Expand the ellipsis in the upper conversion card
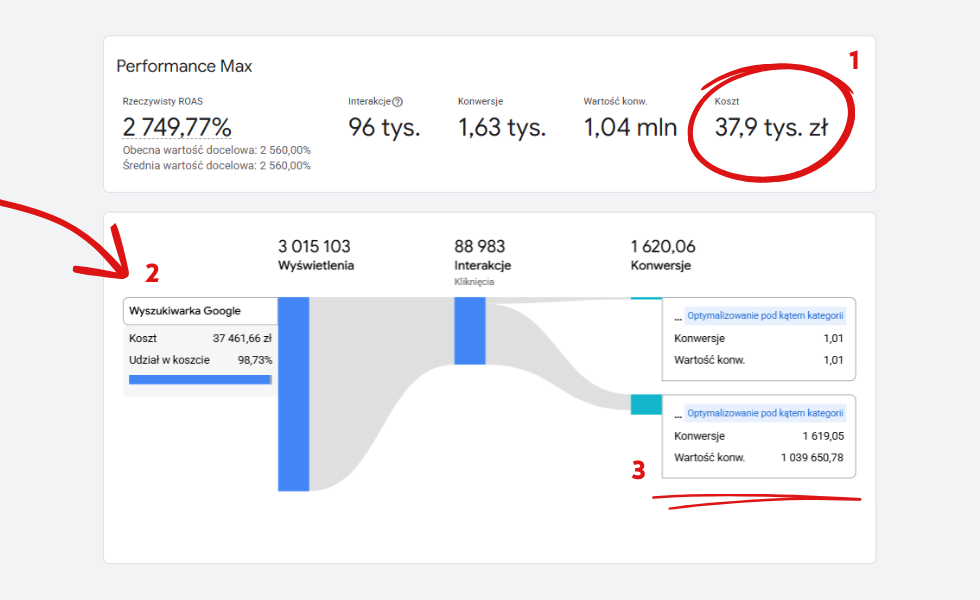The width and height of the screenshot is (980, 600). 677,317
